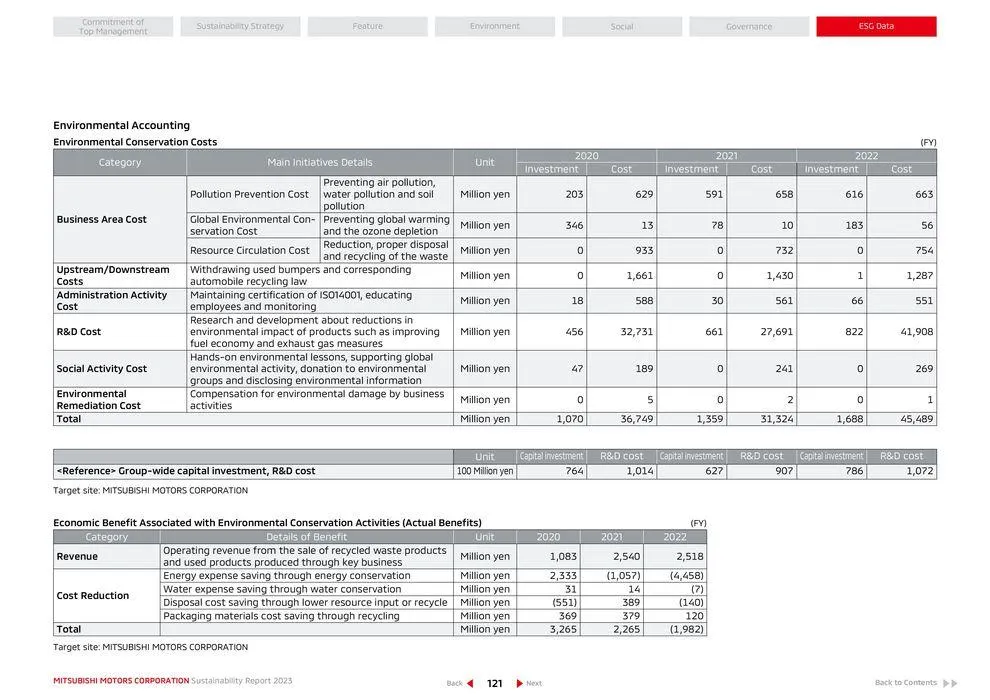The height and width of the screenshot is (700, 990).
Task: Open the Social section tab
Action: (x=621, y=26)
